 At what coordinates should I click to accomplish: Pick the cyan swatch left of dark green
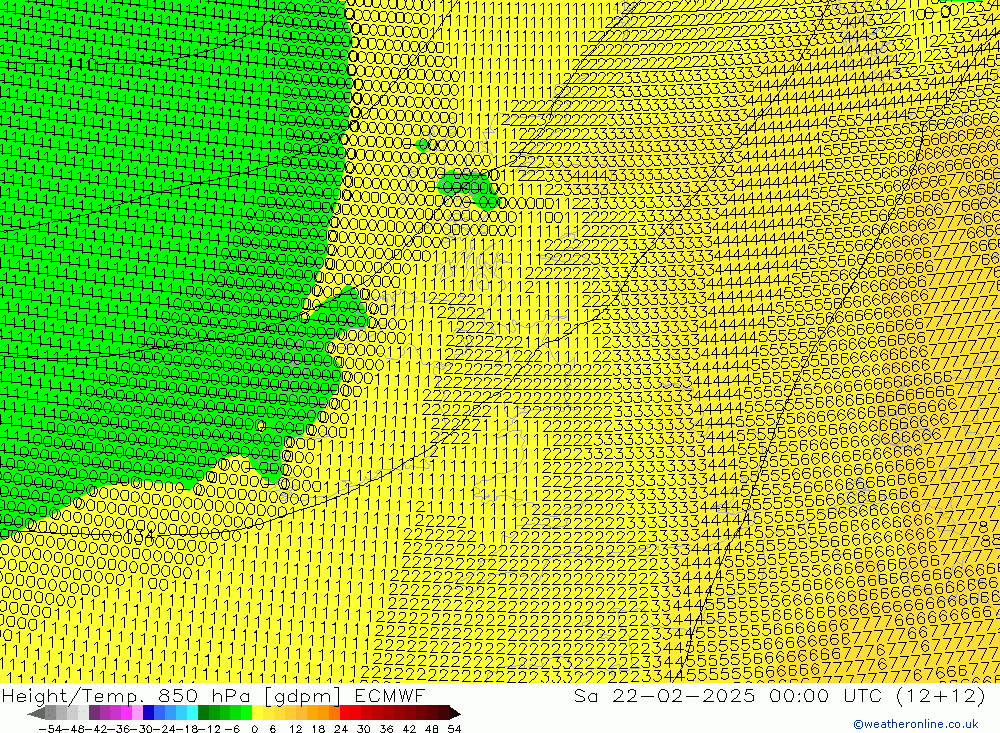coord(192,713)
